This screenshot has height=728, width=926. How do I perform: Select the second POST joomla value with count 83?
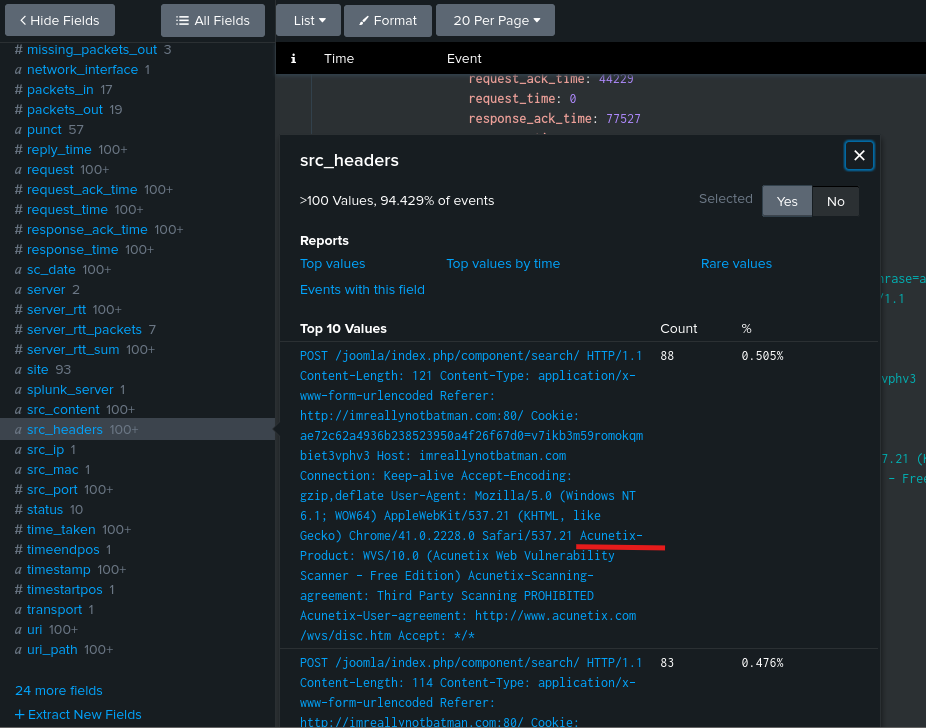point(471,692)
